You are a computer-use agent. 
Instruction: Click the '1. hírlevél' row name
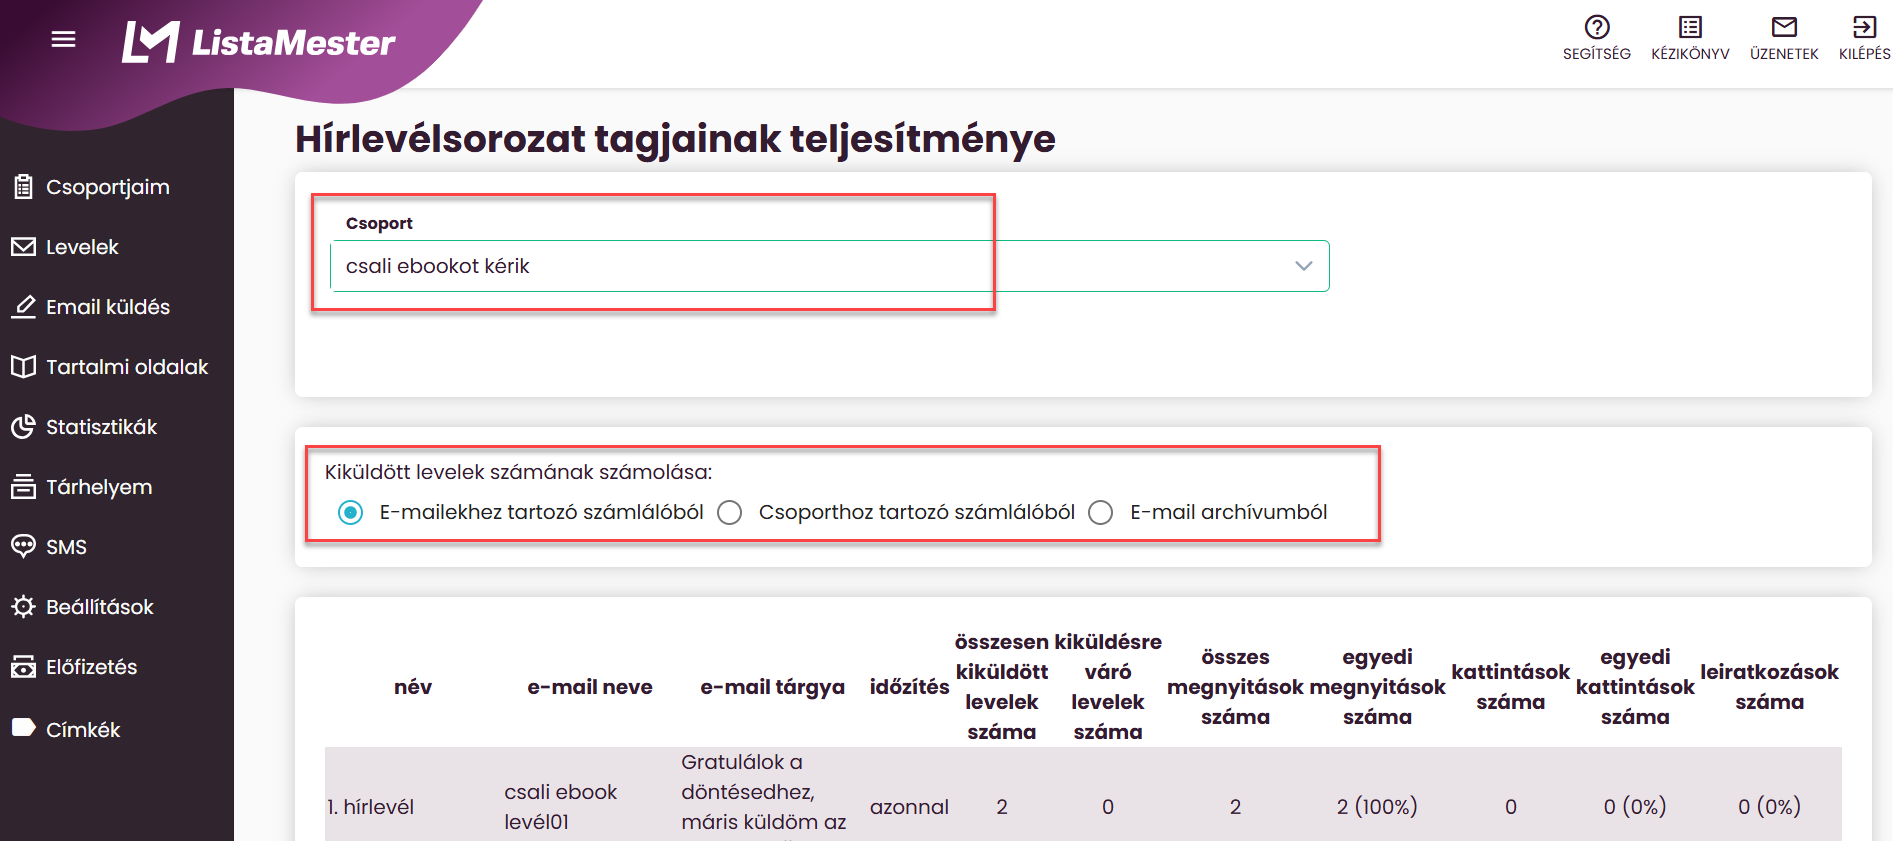pyautogui.click(x=370, y=807)
